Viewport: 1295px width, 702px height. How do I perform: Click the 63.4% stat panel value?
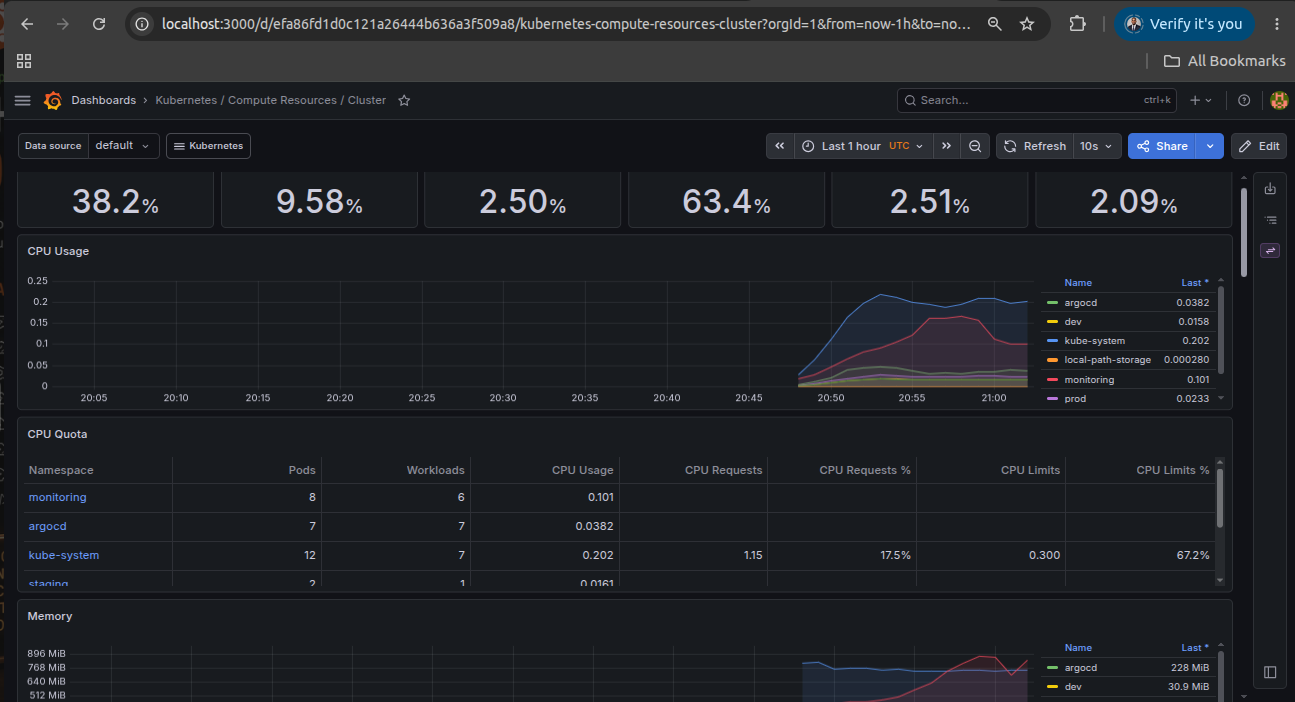pos(726,203)
